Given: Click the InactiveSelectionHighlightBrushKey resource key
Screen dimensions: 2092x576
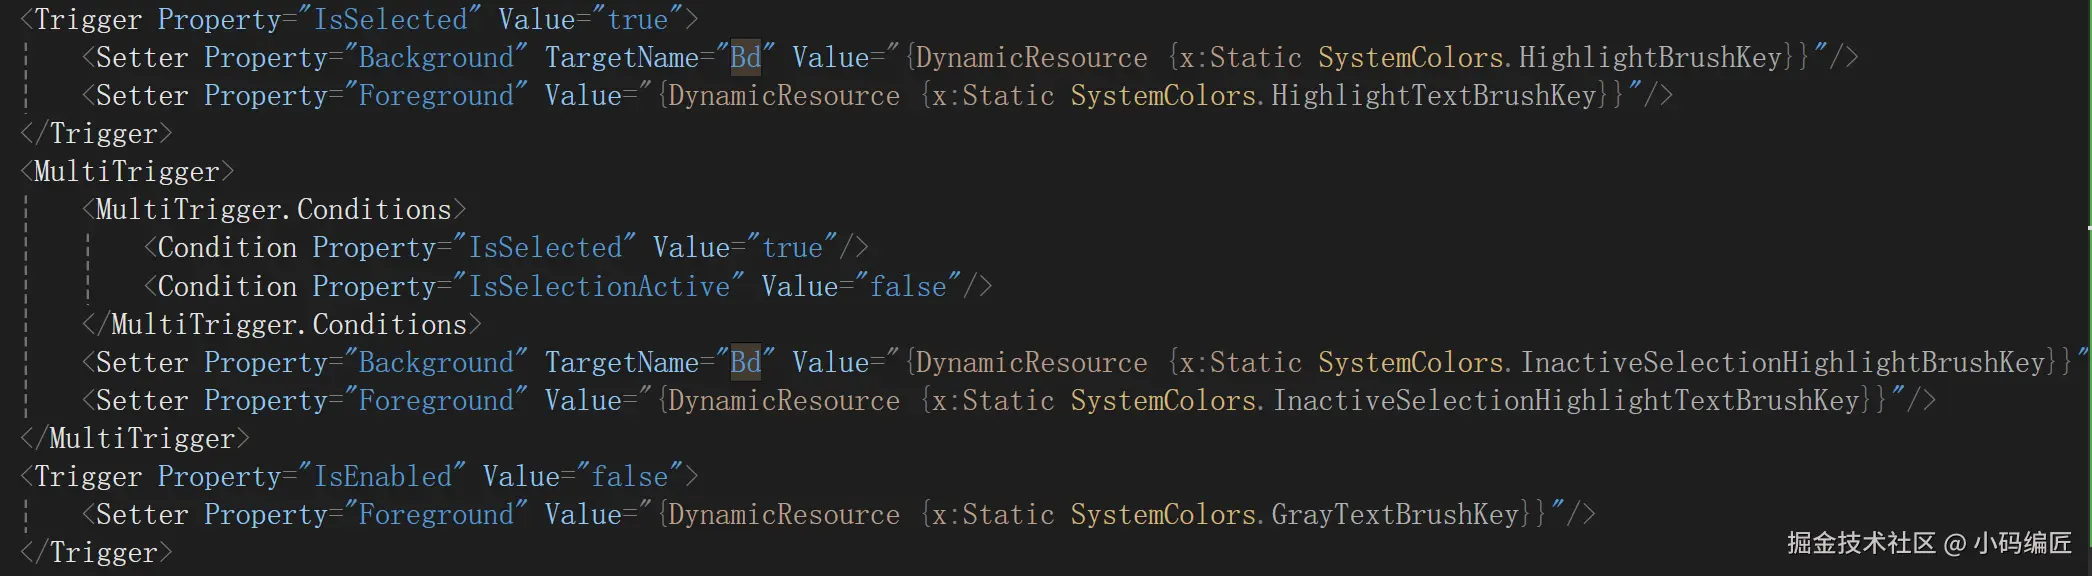Looking at the screenshot, I should coord(1782,363).
